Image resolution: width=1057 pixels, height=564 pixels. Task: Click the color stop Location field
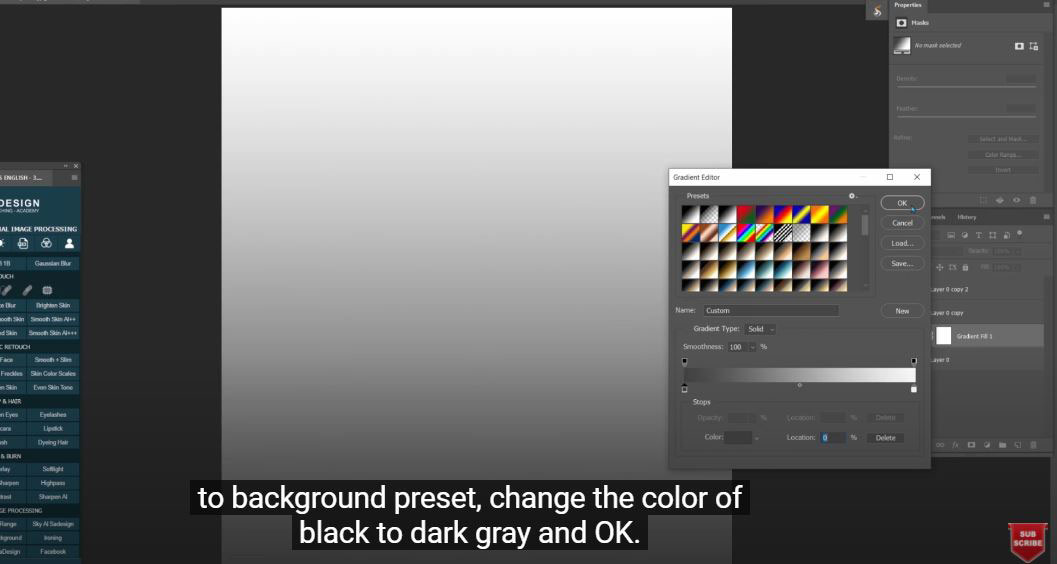tap(833, 438)
